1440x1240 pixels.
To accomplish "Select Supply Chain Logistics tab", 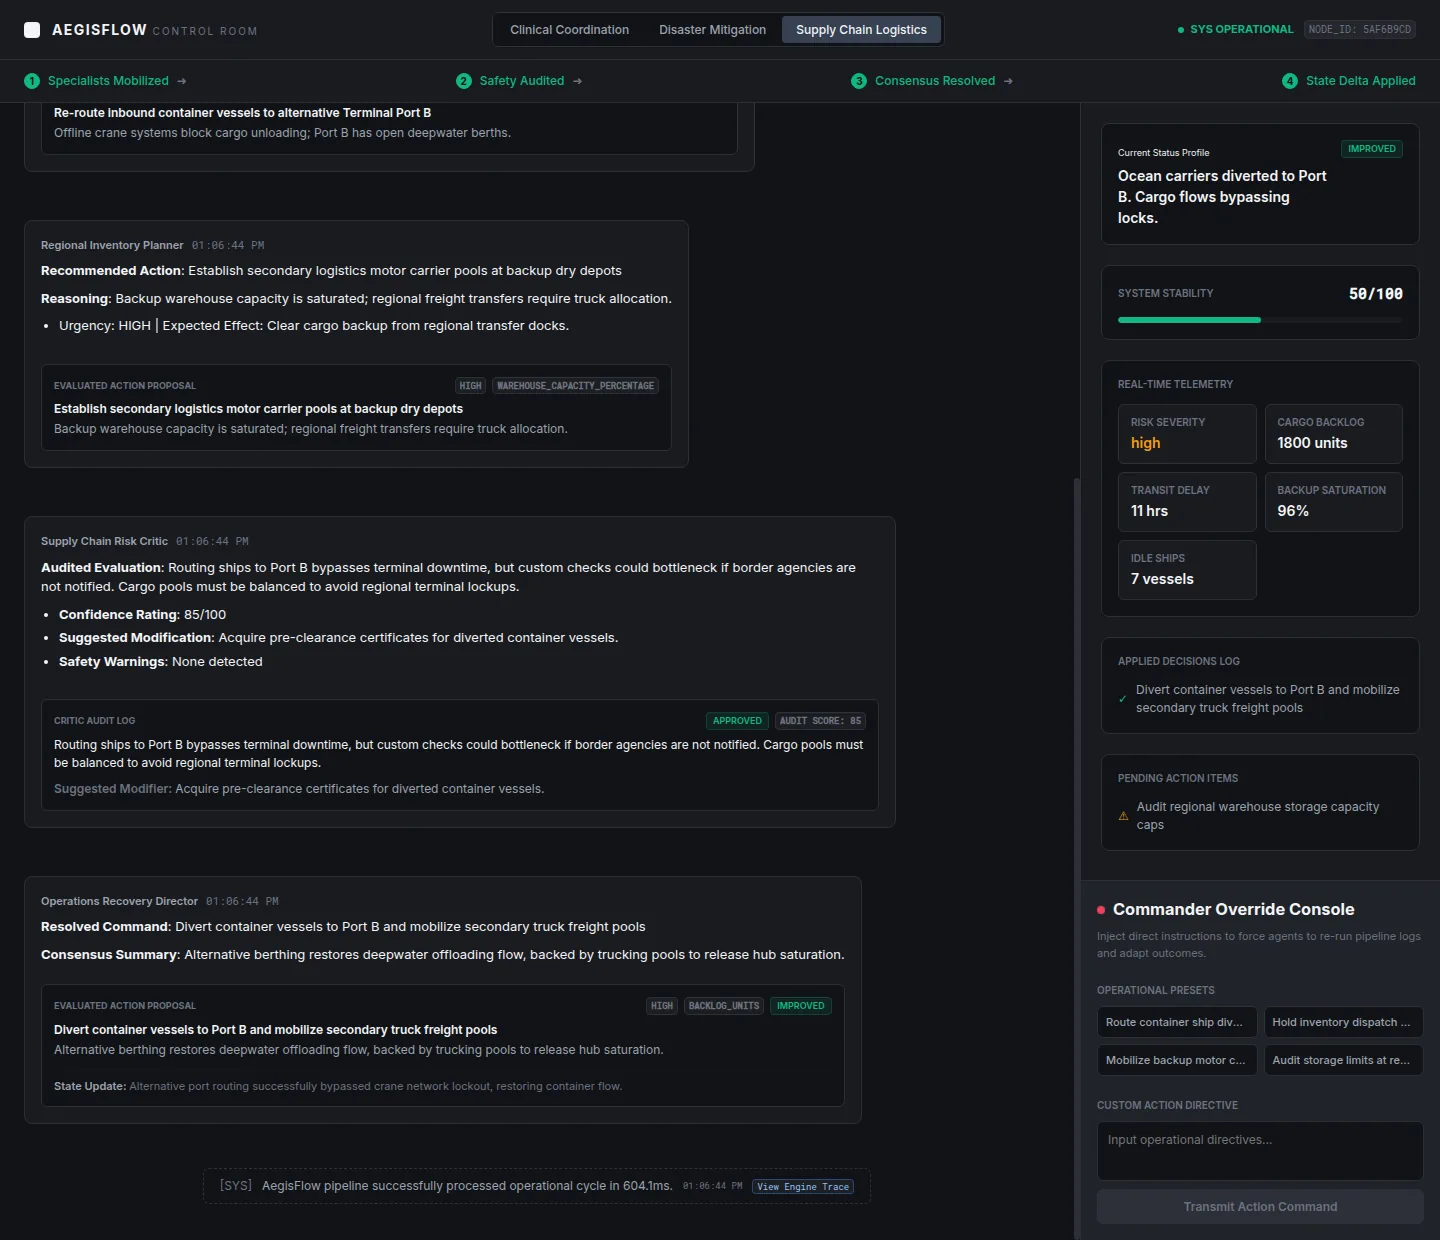I will pos(861,30).
